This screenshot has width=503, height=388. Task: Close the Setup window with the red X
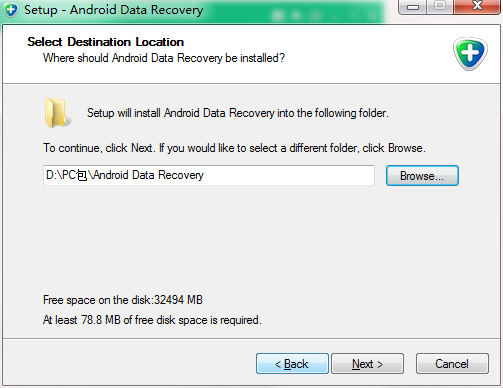click(477, 7)
